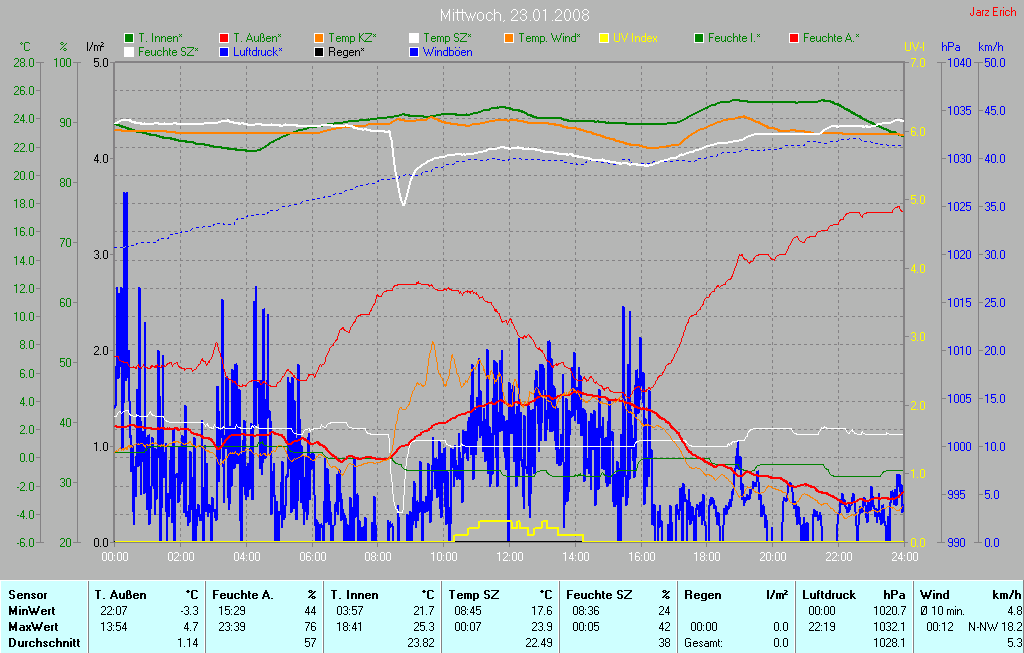Click the 'Sensor' header in the data table
This screenshot has height=653, width=1024.
click(x=27, y=595)
